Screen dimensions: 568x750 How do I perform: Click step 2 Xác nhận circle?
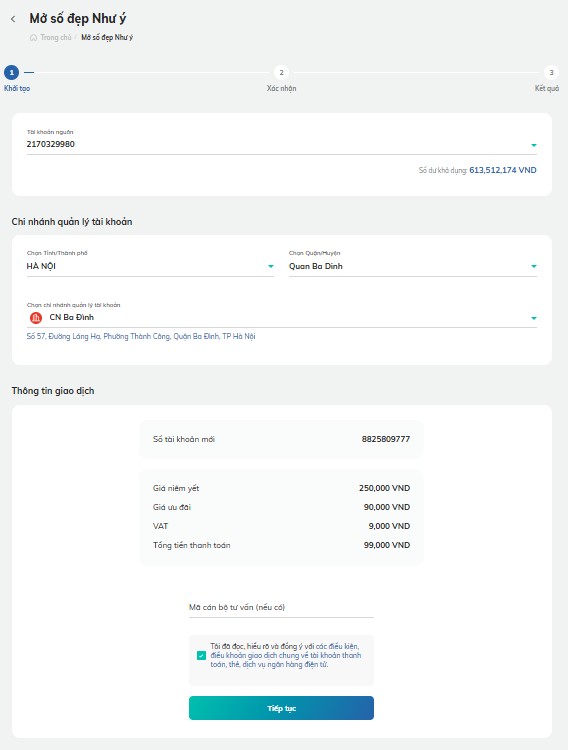point(281,72)
